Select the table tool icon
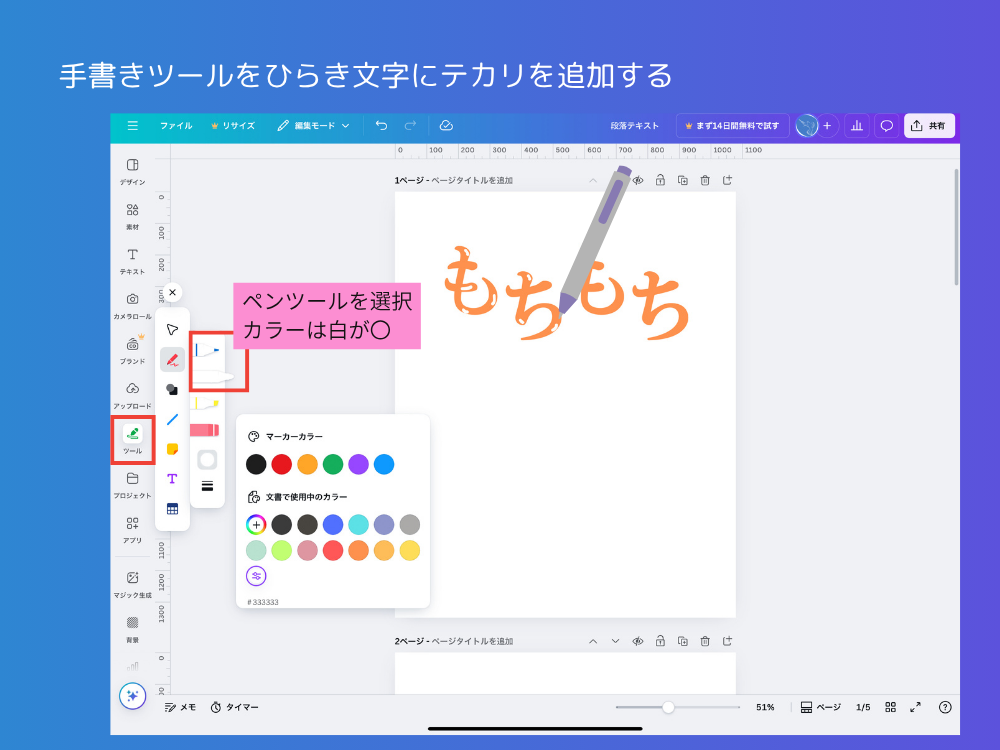This screenshot has width=1000, height=750. (172, 508)
